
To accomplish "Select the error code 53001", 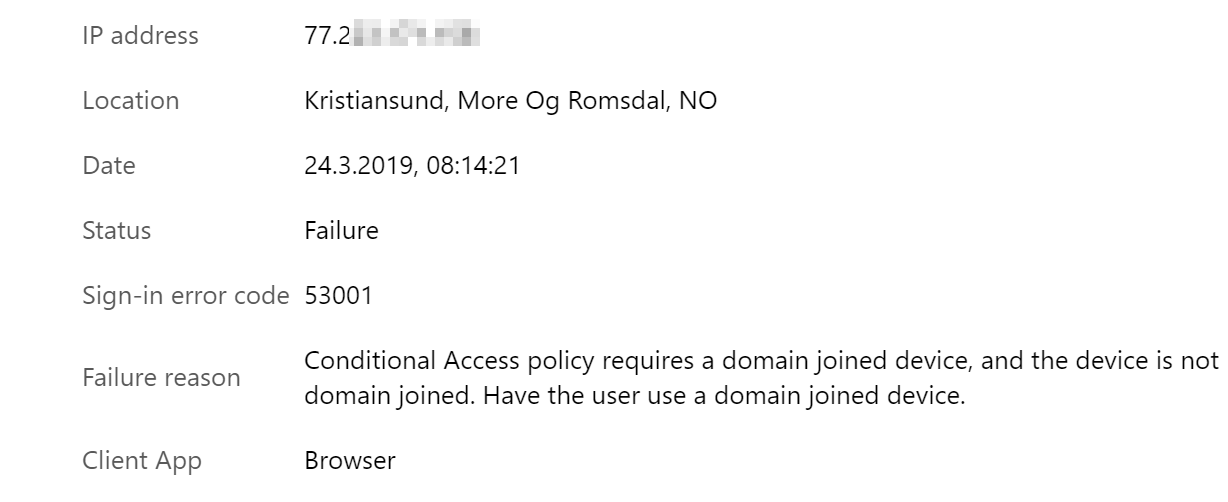I will [339, 296].
